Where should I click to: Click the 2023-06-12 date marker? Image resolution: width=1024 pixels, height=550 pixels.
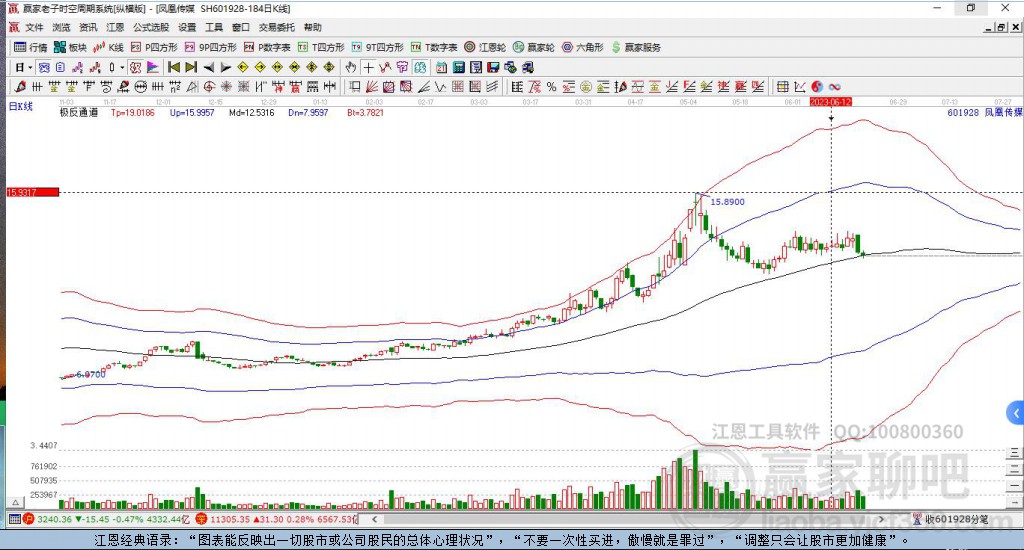point(830,102)
